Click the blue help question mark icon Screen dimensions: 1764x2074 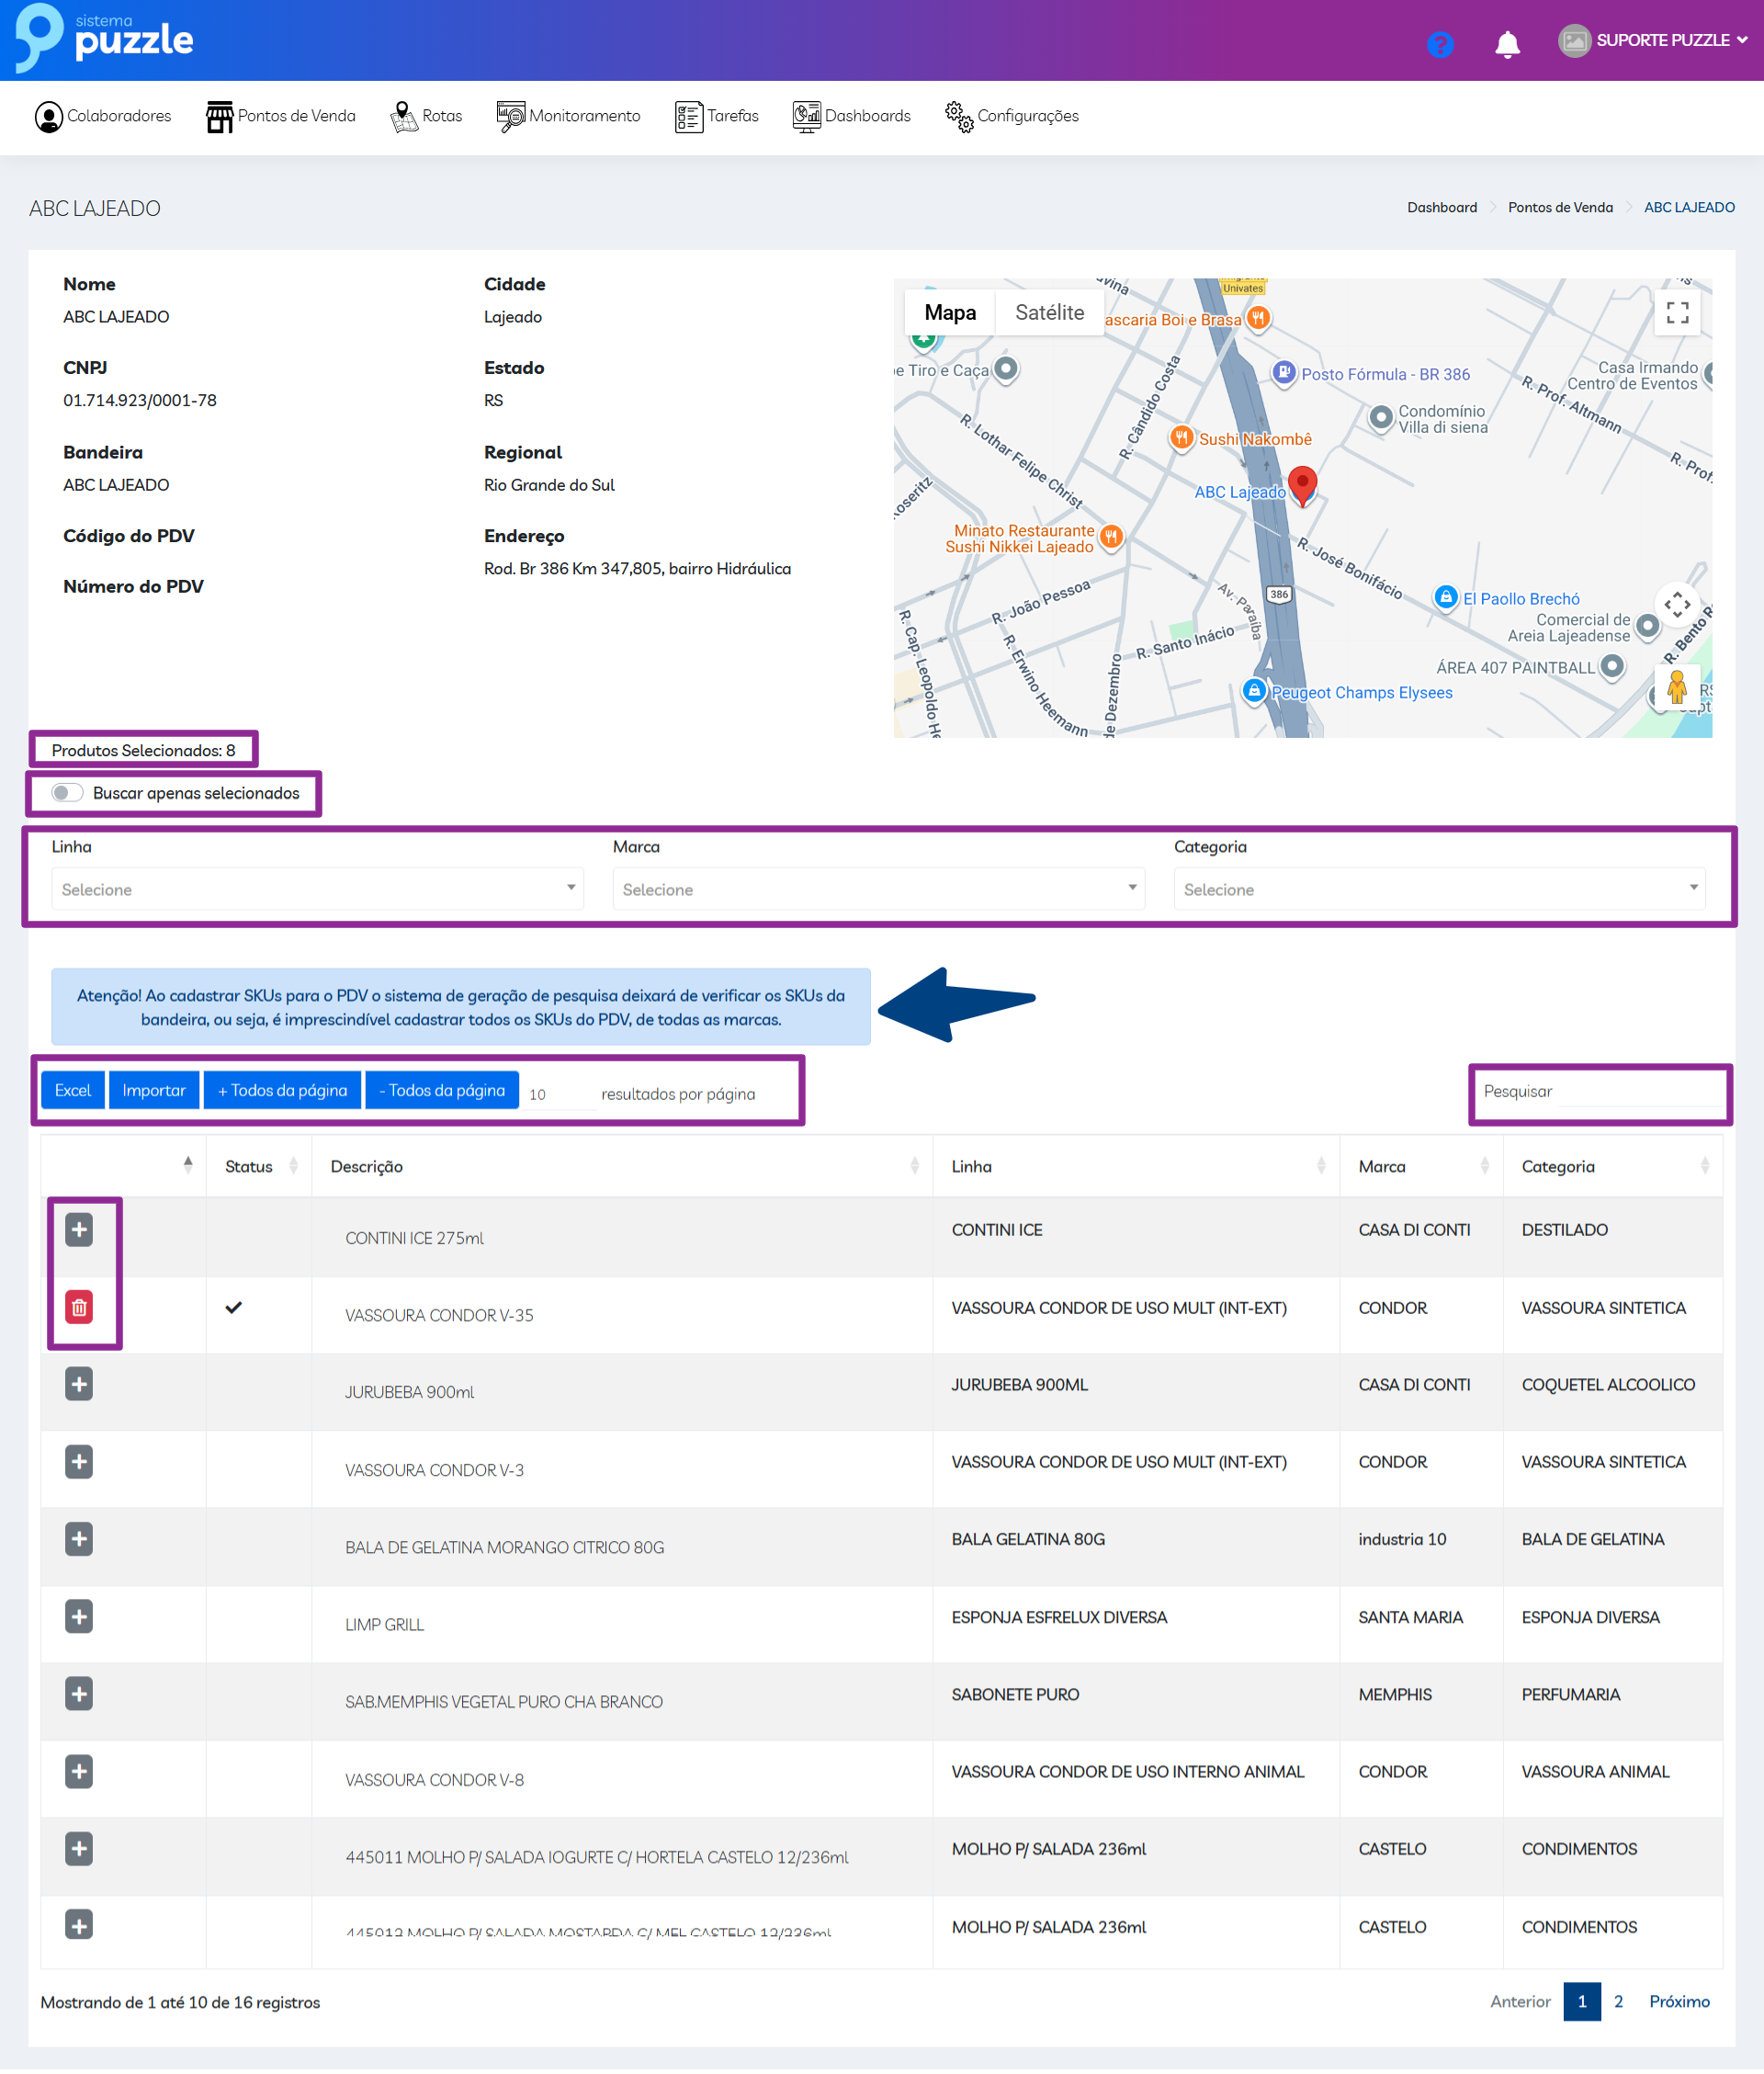coord(1439,44)
